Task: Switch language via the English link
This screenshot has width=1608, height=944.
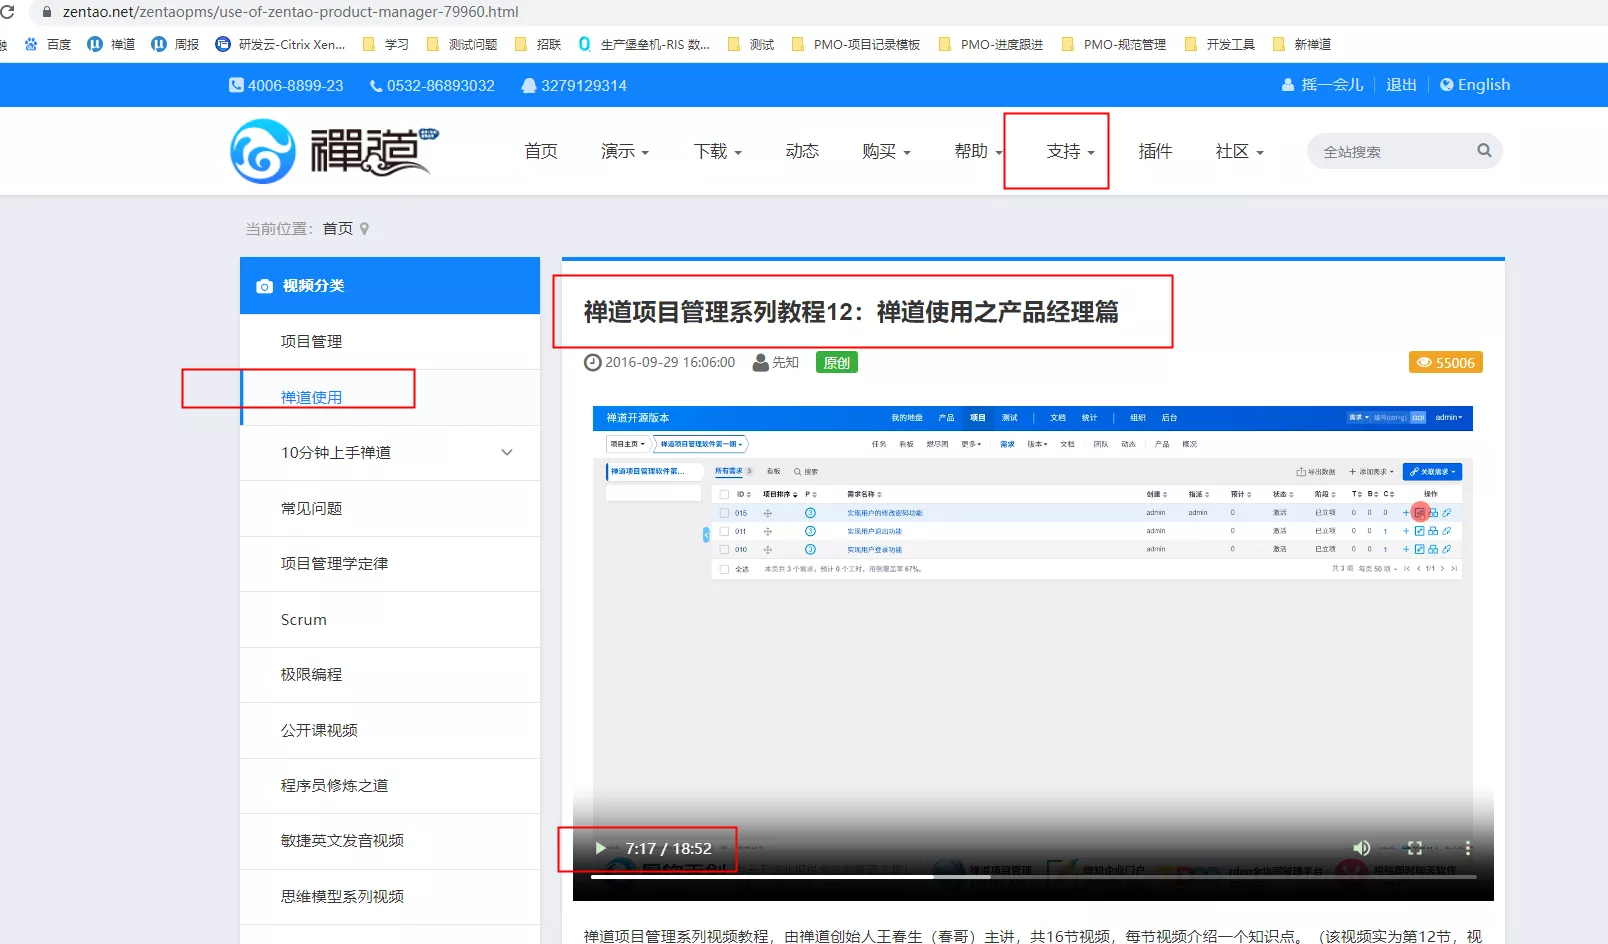Action: point(1484,85)
